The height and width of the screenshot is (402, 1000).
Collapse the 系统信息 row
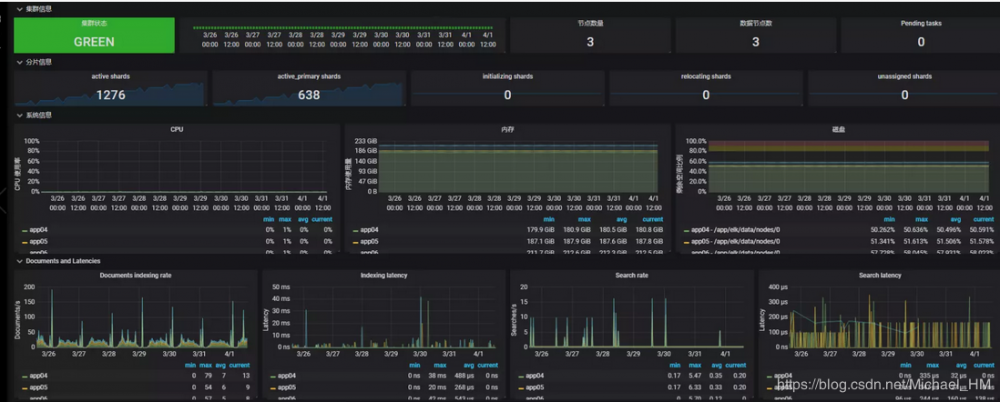[x=39, y=115]
